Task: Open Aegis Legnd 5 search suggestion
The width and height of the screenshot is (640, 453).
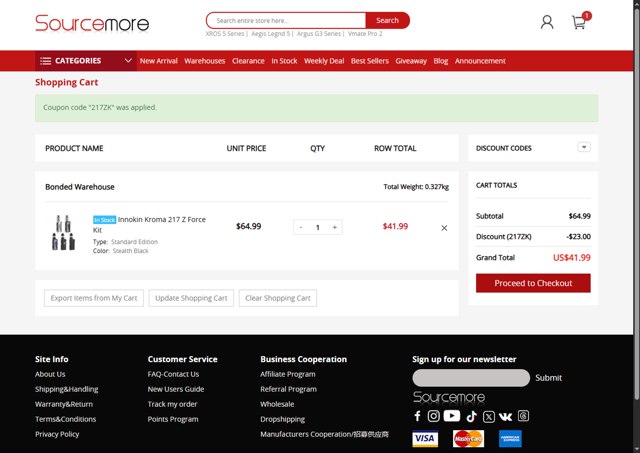Action: (x=271, y=34)
